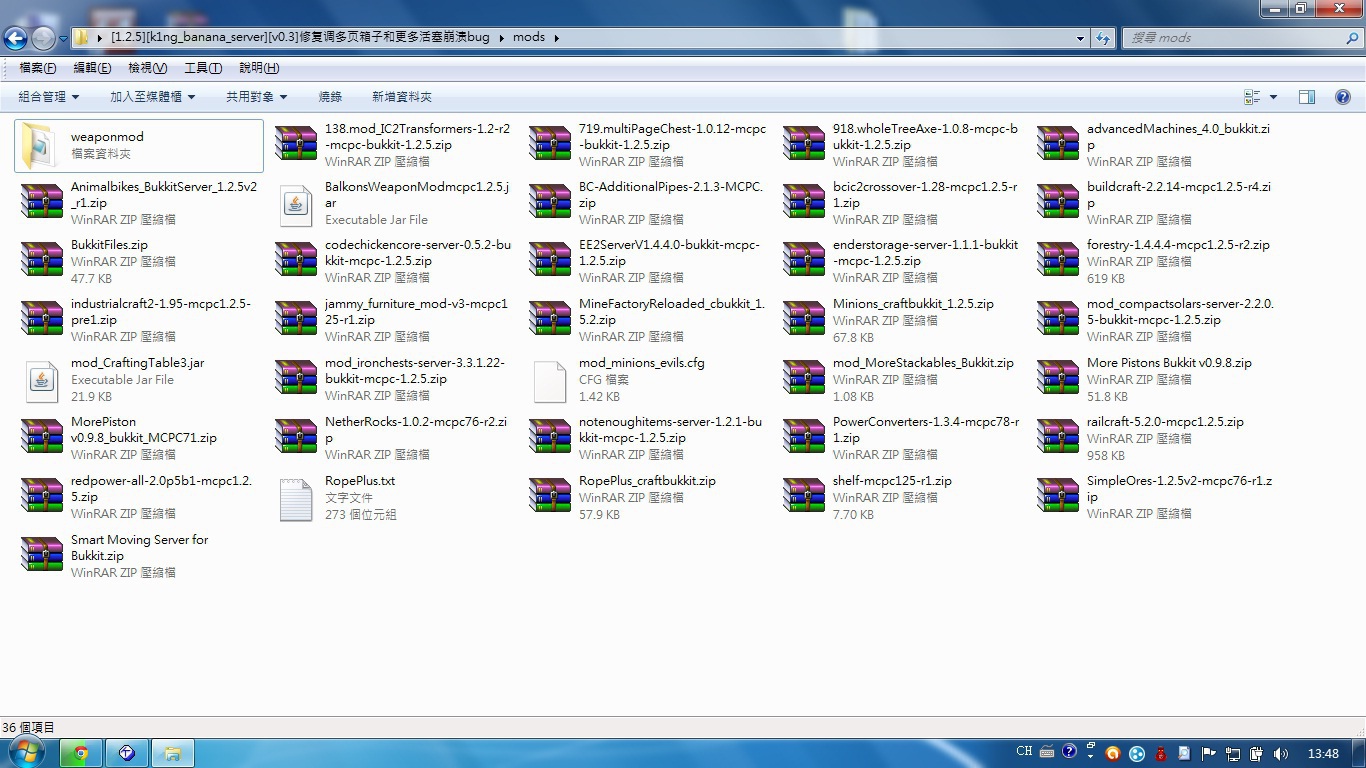Open the Action Center flag tray icon
This screenshot has width=1366, height=768.
click(x=1208, y=753)
